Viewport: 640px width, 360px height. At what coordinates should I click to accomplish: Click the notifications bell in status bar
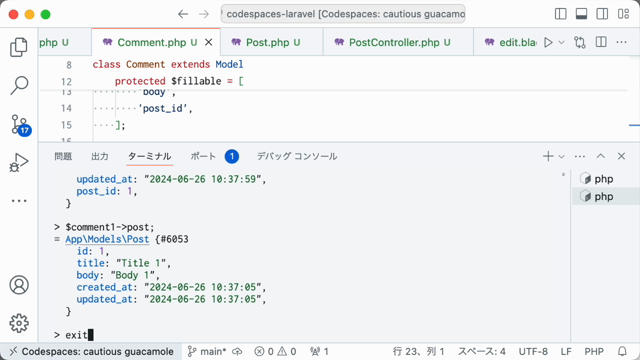[622, 351]
